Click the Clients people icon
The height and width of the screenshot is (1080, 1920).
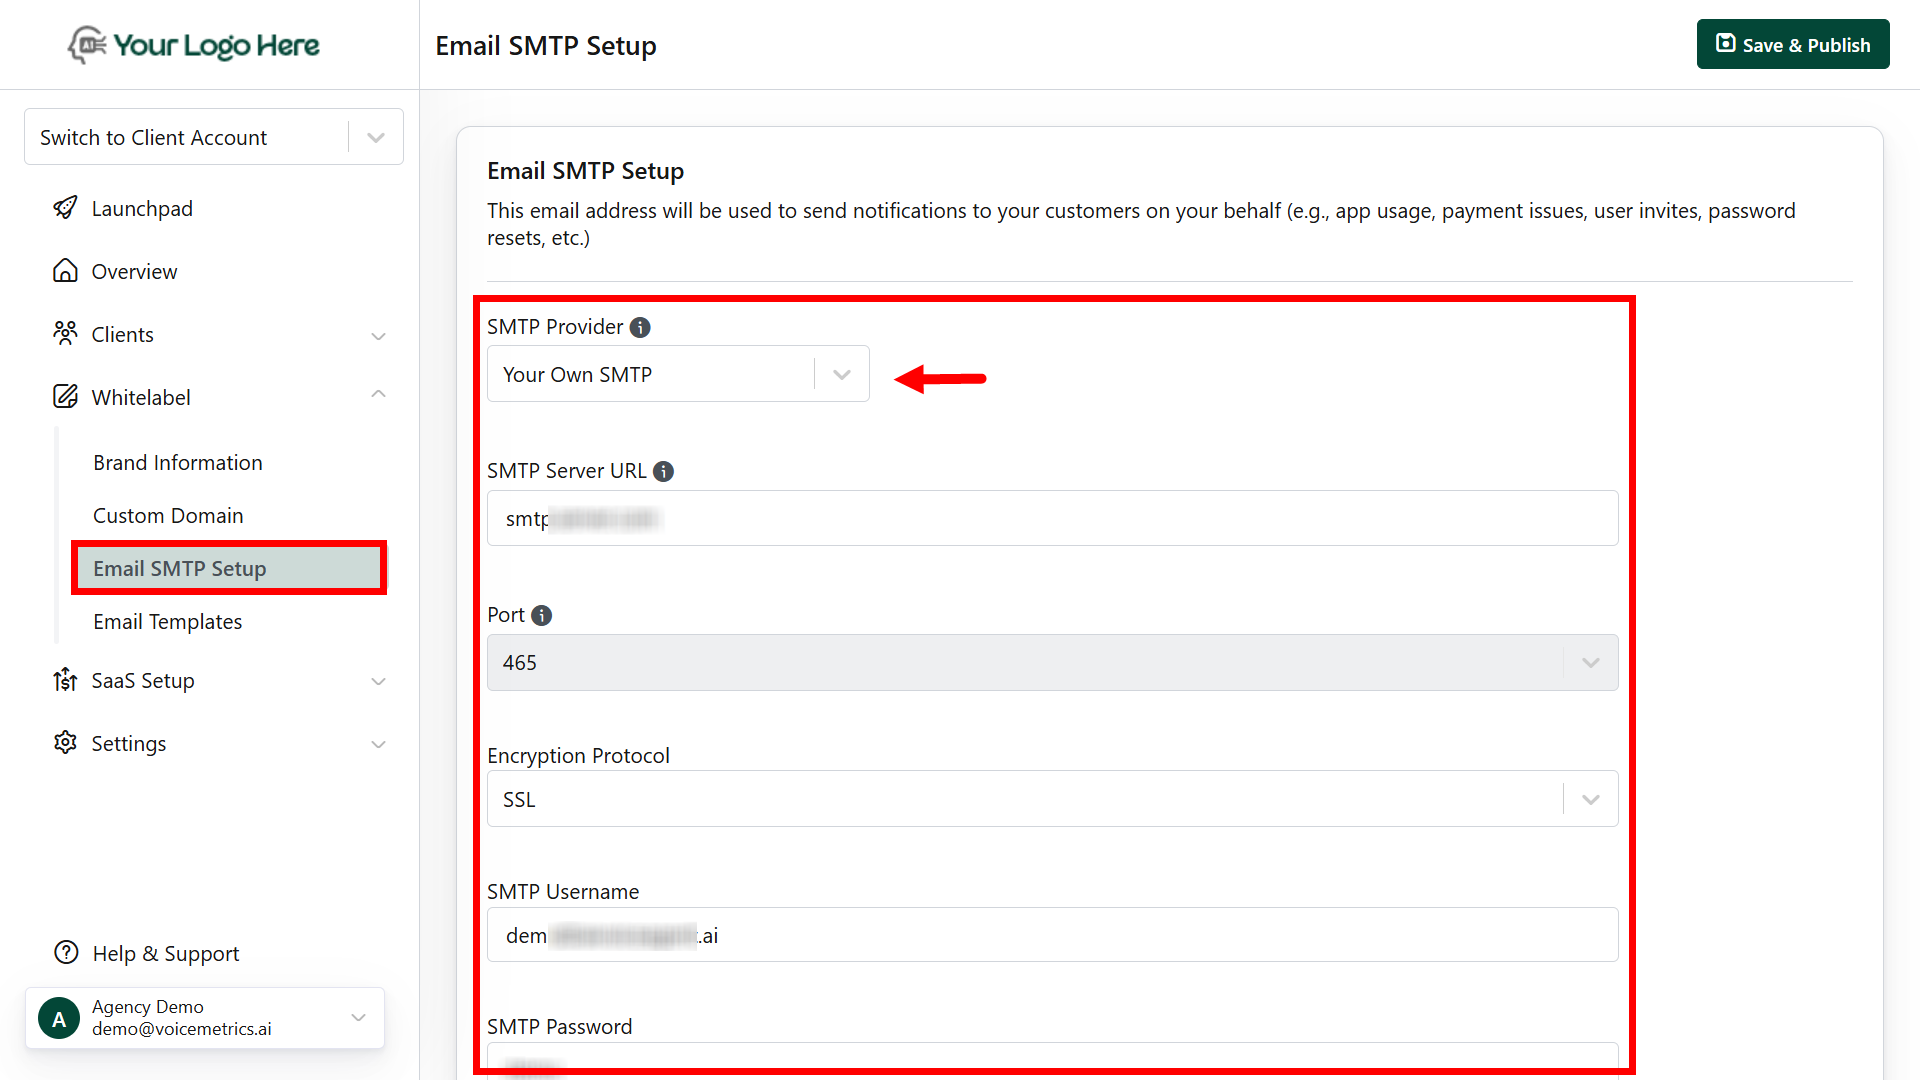(x=65, y=334)
